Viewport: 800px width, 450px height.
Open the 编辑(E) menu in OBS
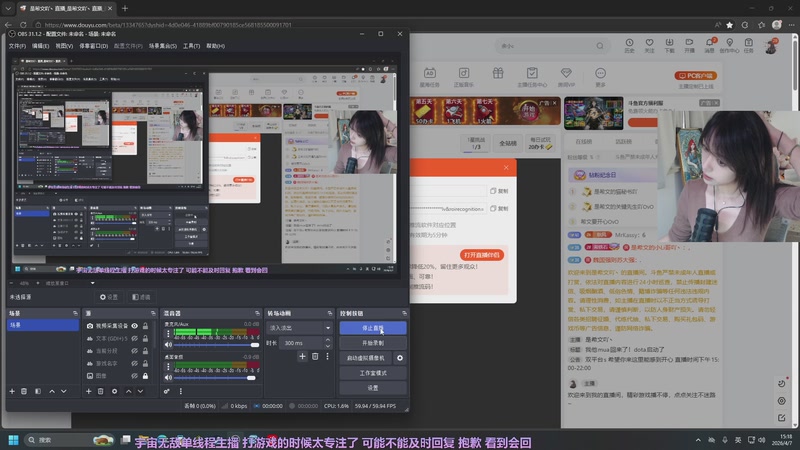40,46
